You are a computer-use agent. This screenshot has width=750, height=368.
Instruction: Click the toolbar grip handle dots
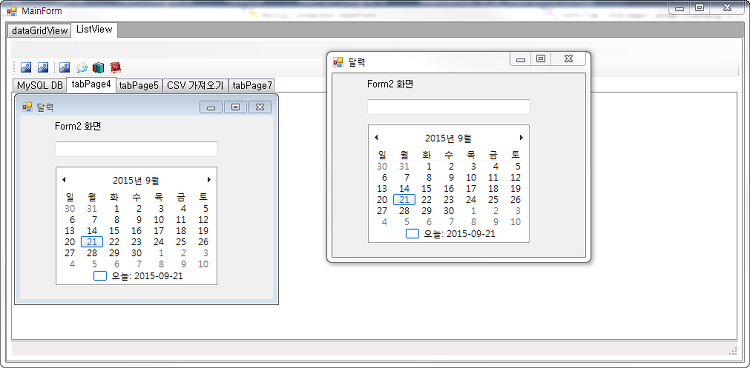pos(14,67)
